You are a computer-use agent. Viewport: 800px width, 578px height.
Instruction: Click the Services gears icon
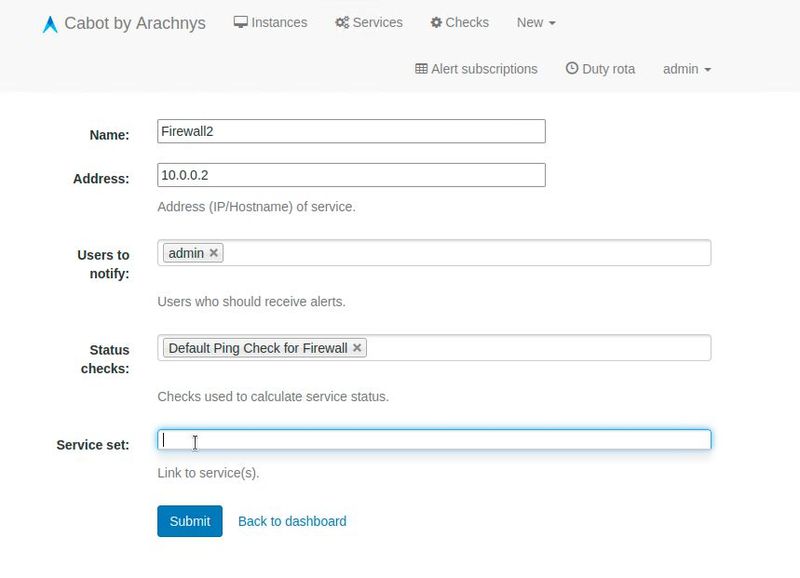coord(342,22)
